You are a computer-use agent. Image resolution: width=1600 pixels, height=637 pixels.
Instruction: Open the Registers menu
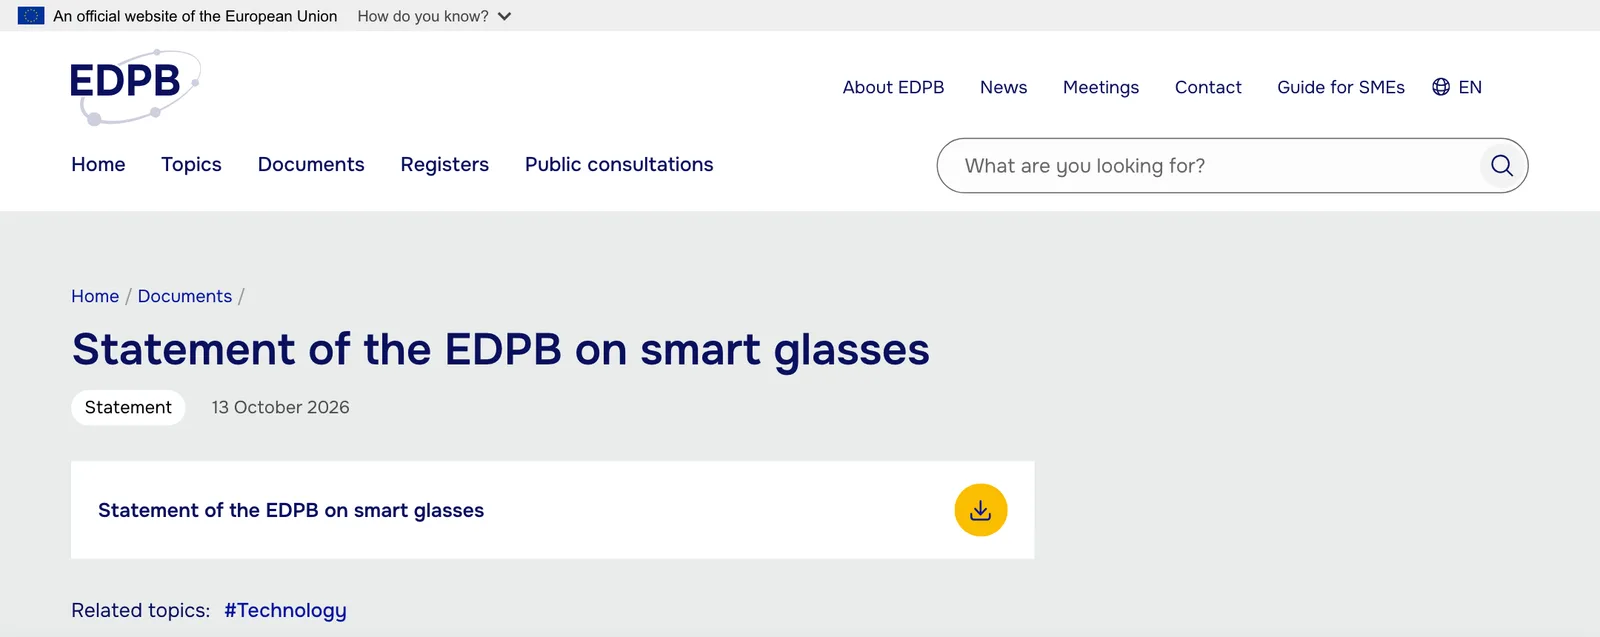click(x=445, y=164)
